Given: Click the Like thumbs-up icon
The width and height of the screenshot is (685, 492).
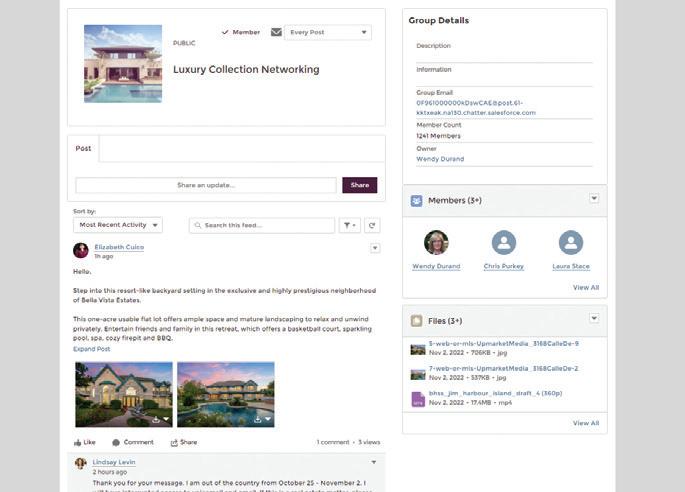Looking at the screenshot, I should [x=77, y=443].
